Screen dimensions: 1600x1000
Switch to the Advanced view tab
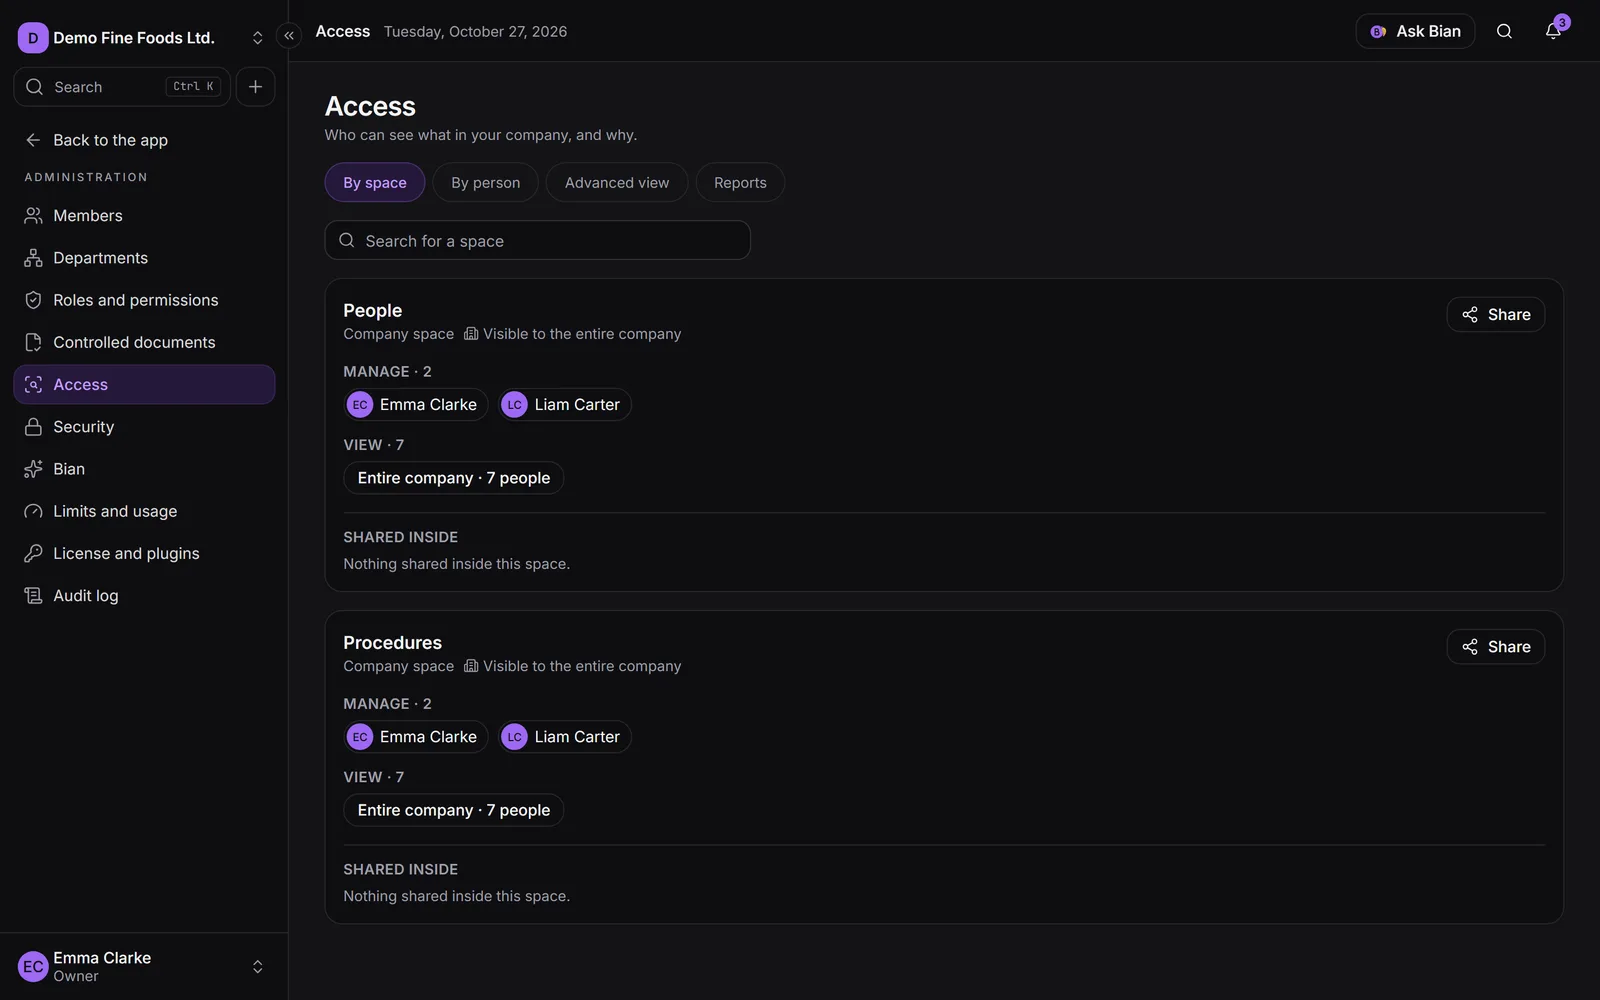point(617,183)
